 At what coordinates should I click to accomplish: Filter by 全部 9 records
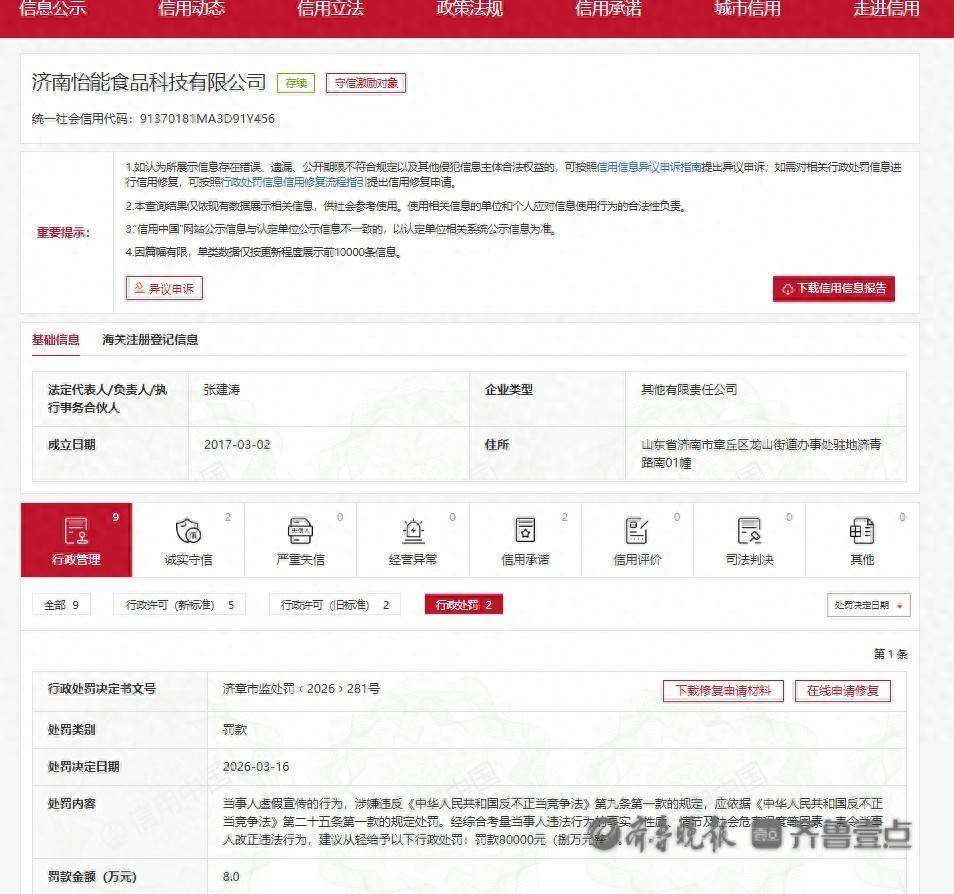tap(61, 605)
